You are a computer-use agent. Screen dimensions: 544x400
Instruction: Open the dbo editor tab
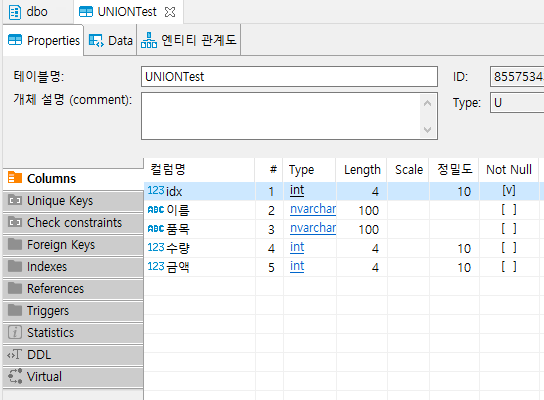point(37,12)
